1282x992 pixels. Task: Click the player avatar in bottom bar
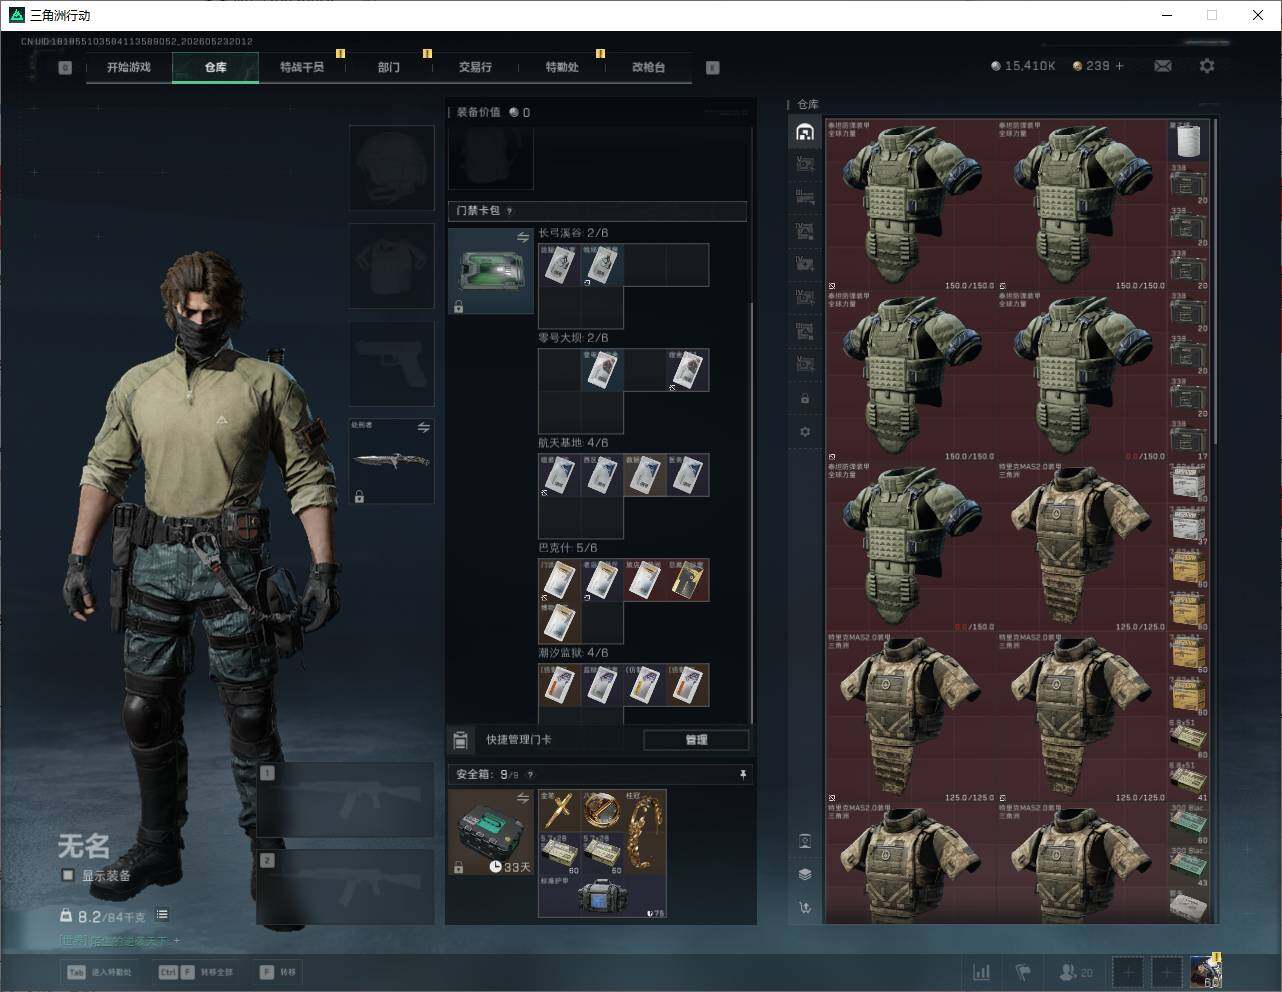click(1205, 972)
